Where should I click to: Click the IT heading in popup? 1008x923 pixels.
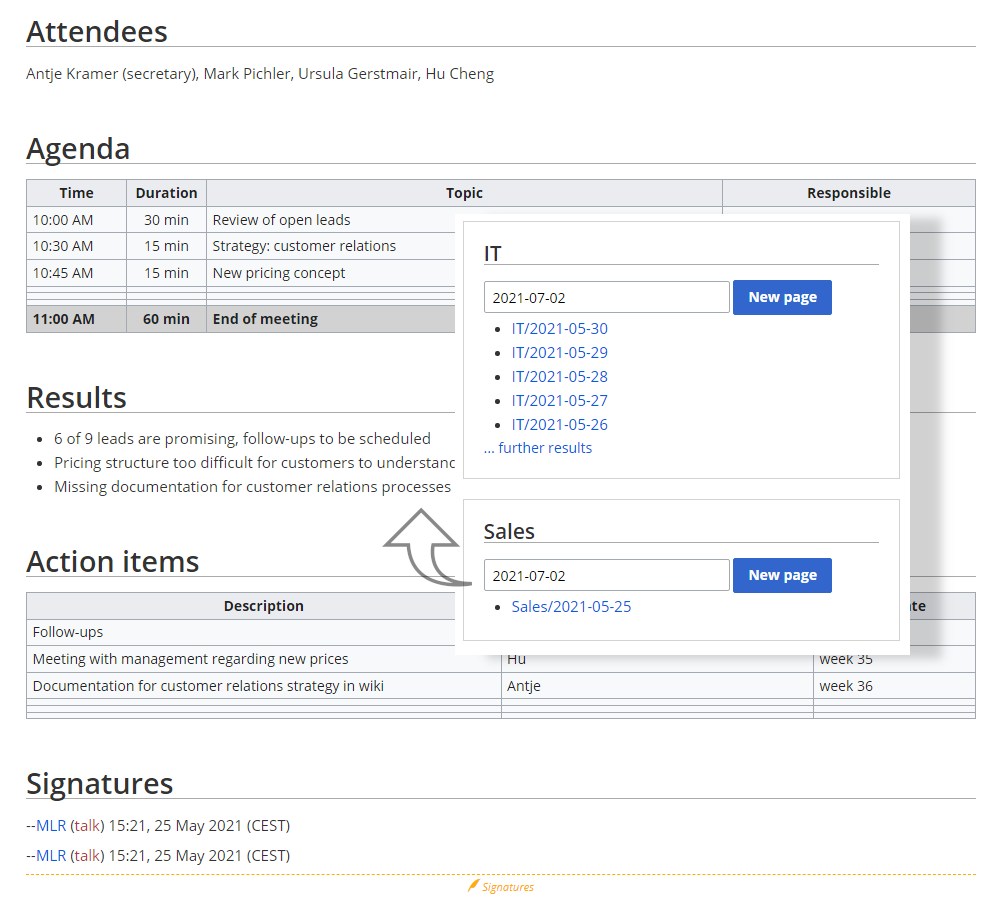click(492, 254)
